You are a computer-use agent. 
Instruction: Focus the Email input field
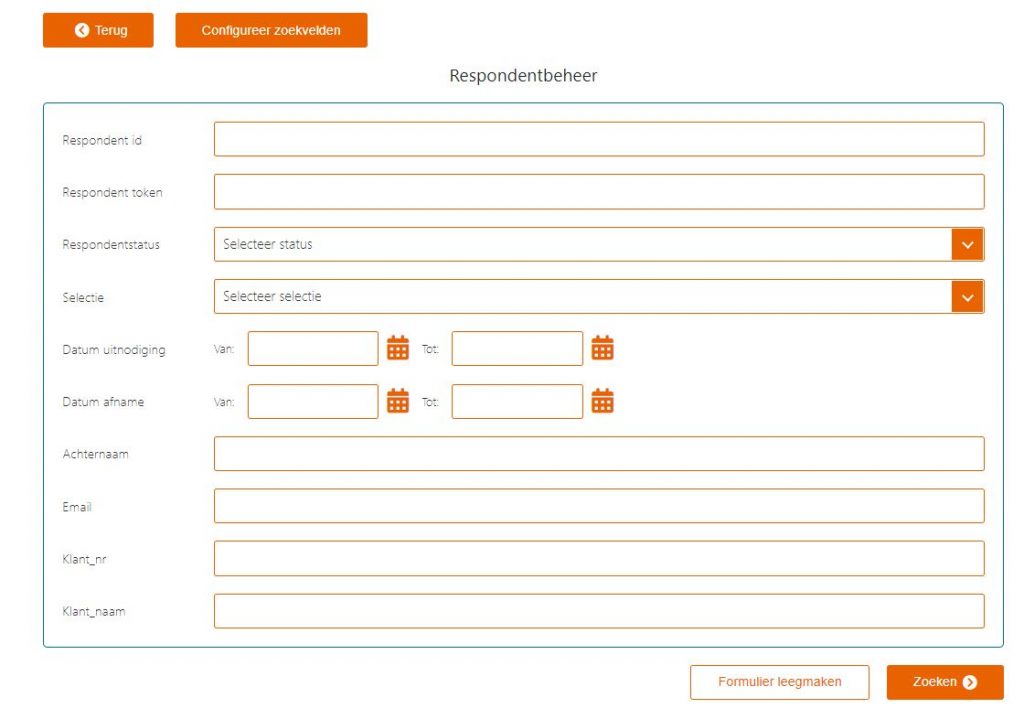point(599,506)
